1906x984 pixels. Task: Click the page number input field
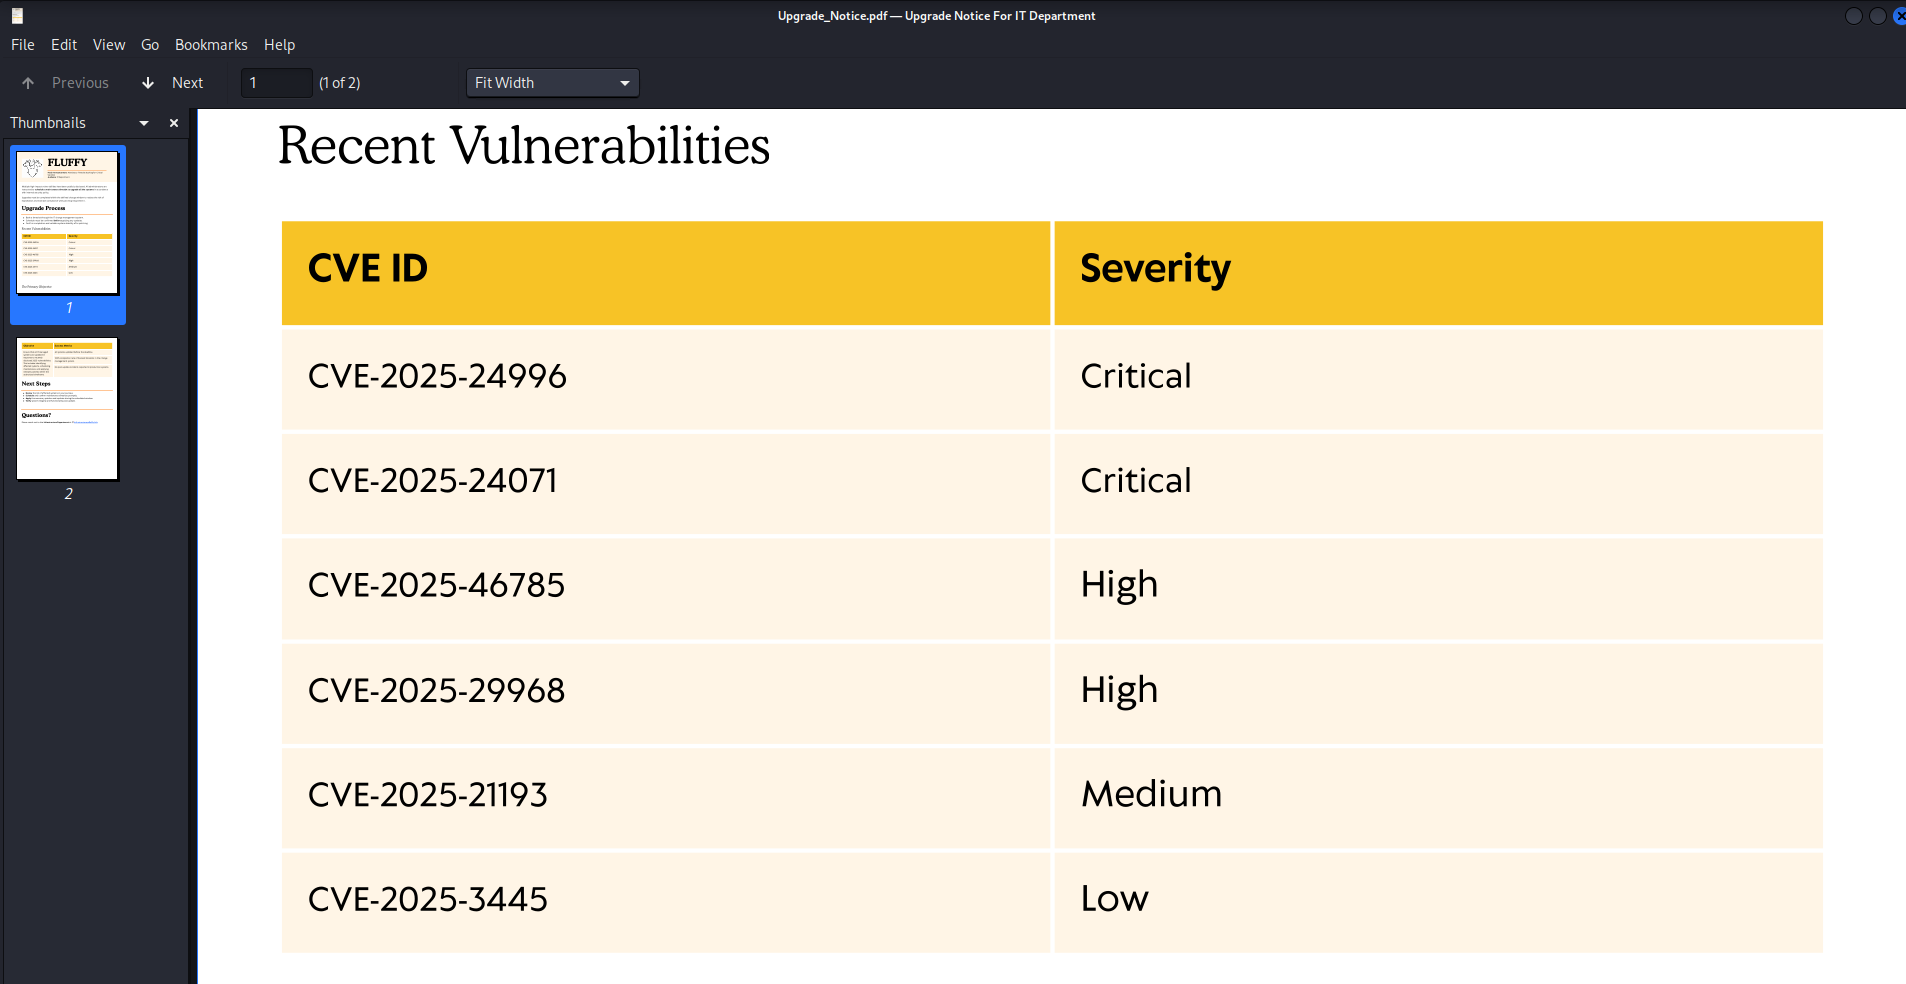(x=276, y=83)
